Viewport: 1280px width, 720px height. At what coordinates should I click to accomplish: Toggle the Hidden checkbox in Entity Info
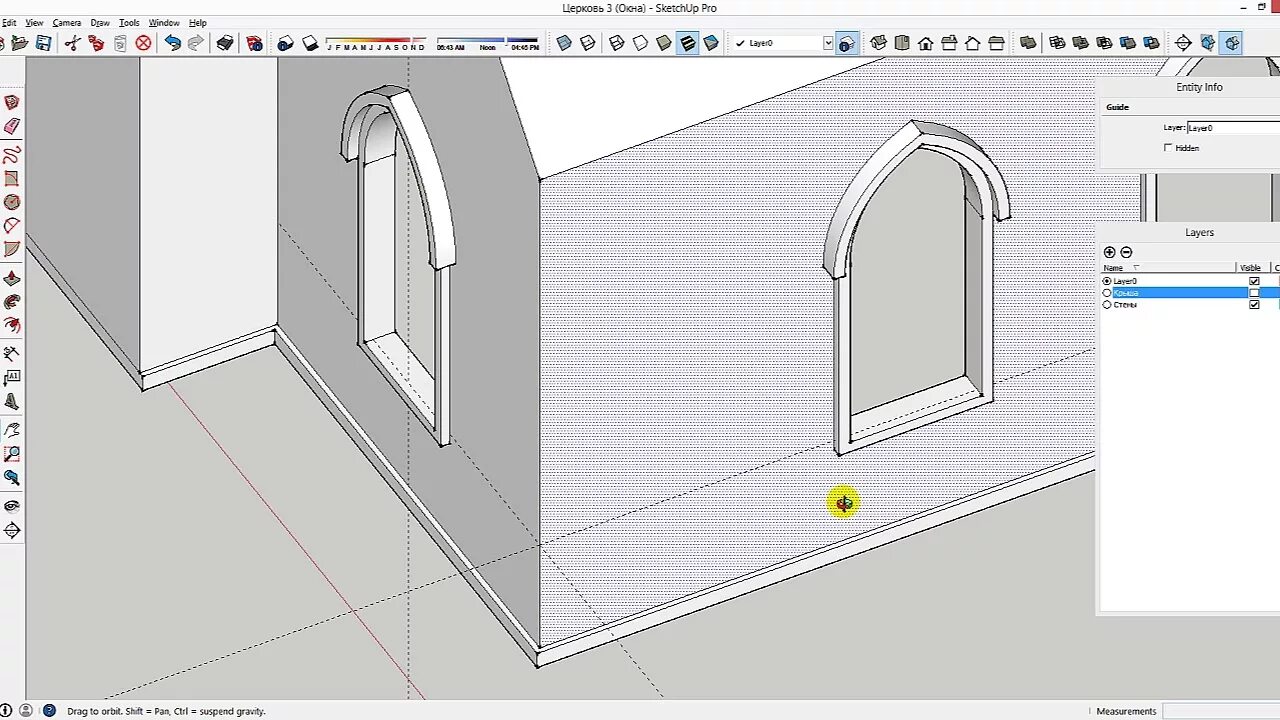(1168, 148)
